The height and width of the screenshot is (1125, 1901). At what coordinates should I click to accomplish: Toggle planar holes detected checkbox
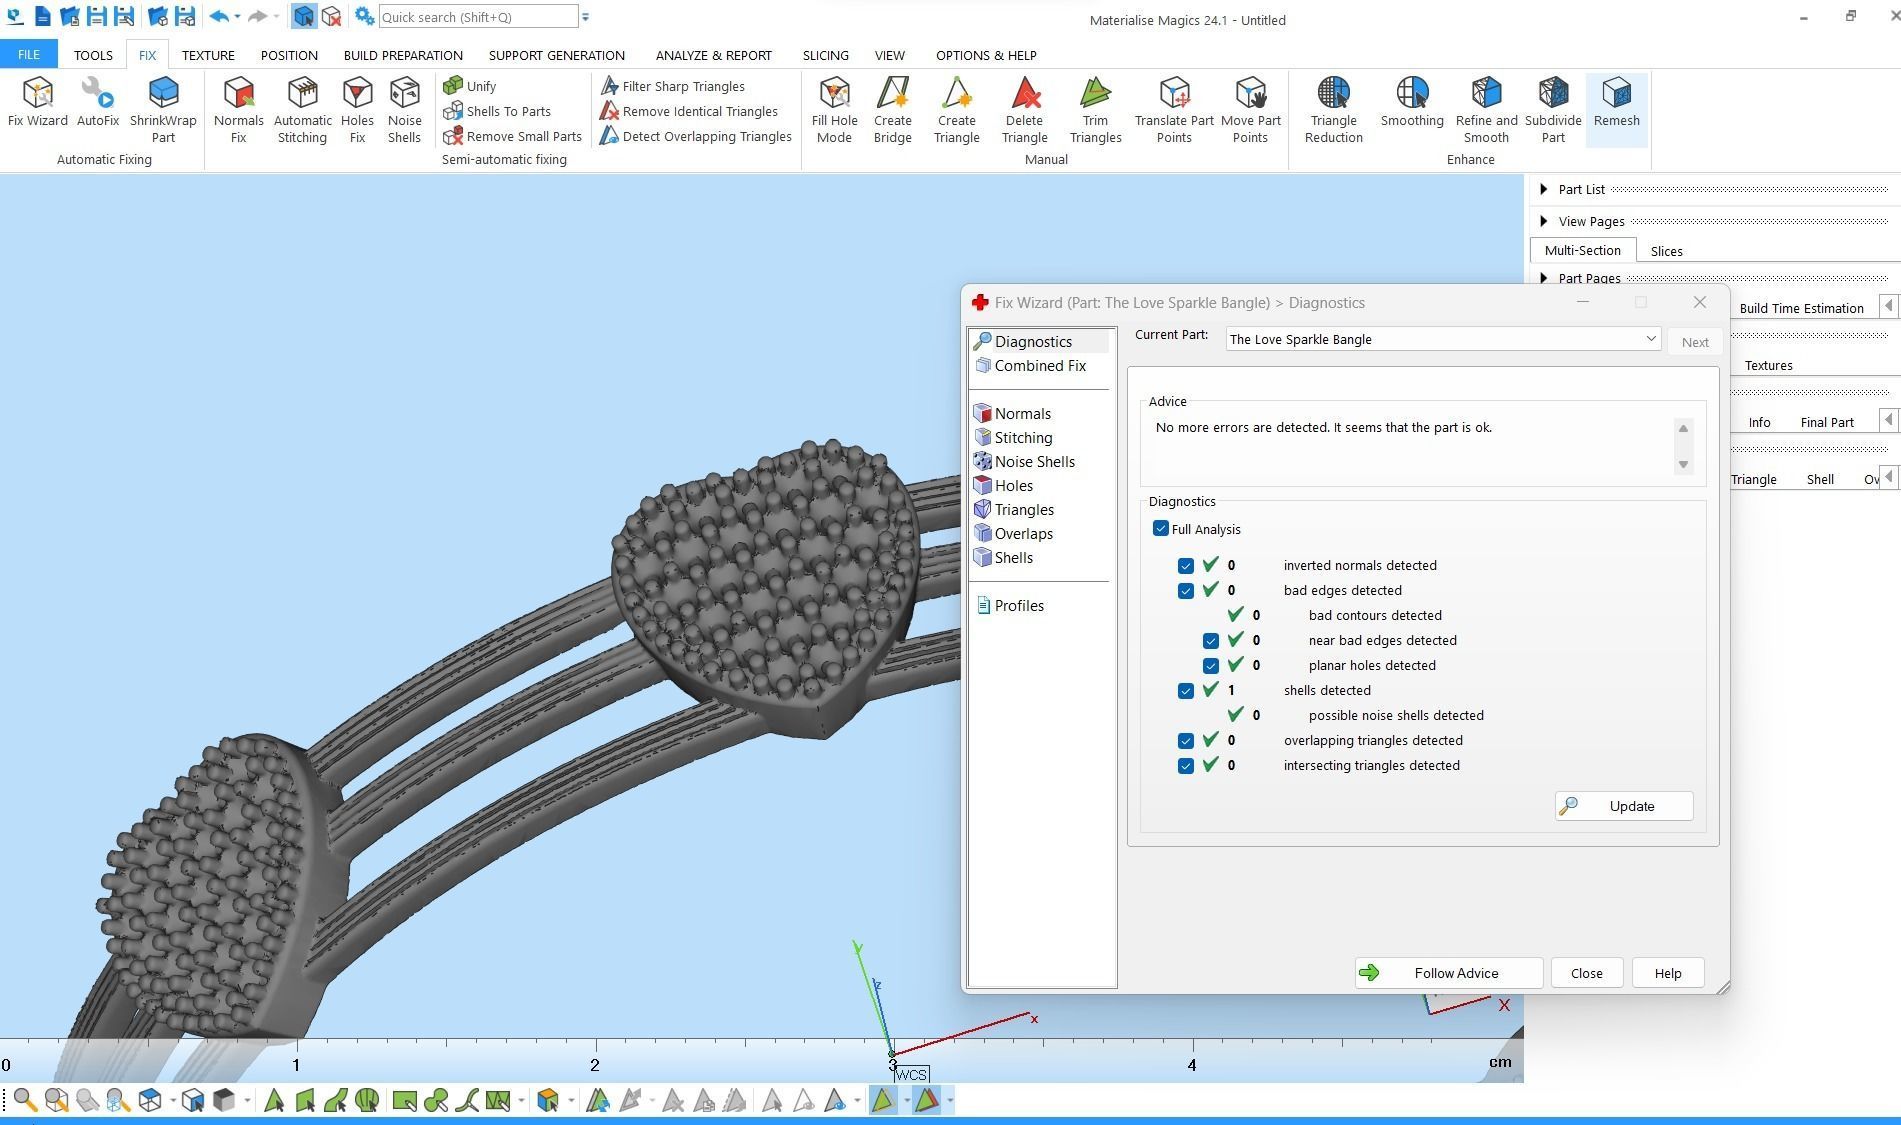click(1210, 666)
